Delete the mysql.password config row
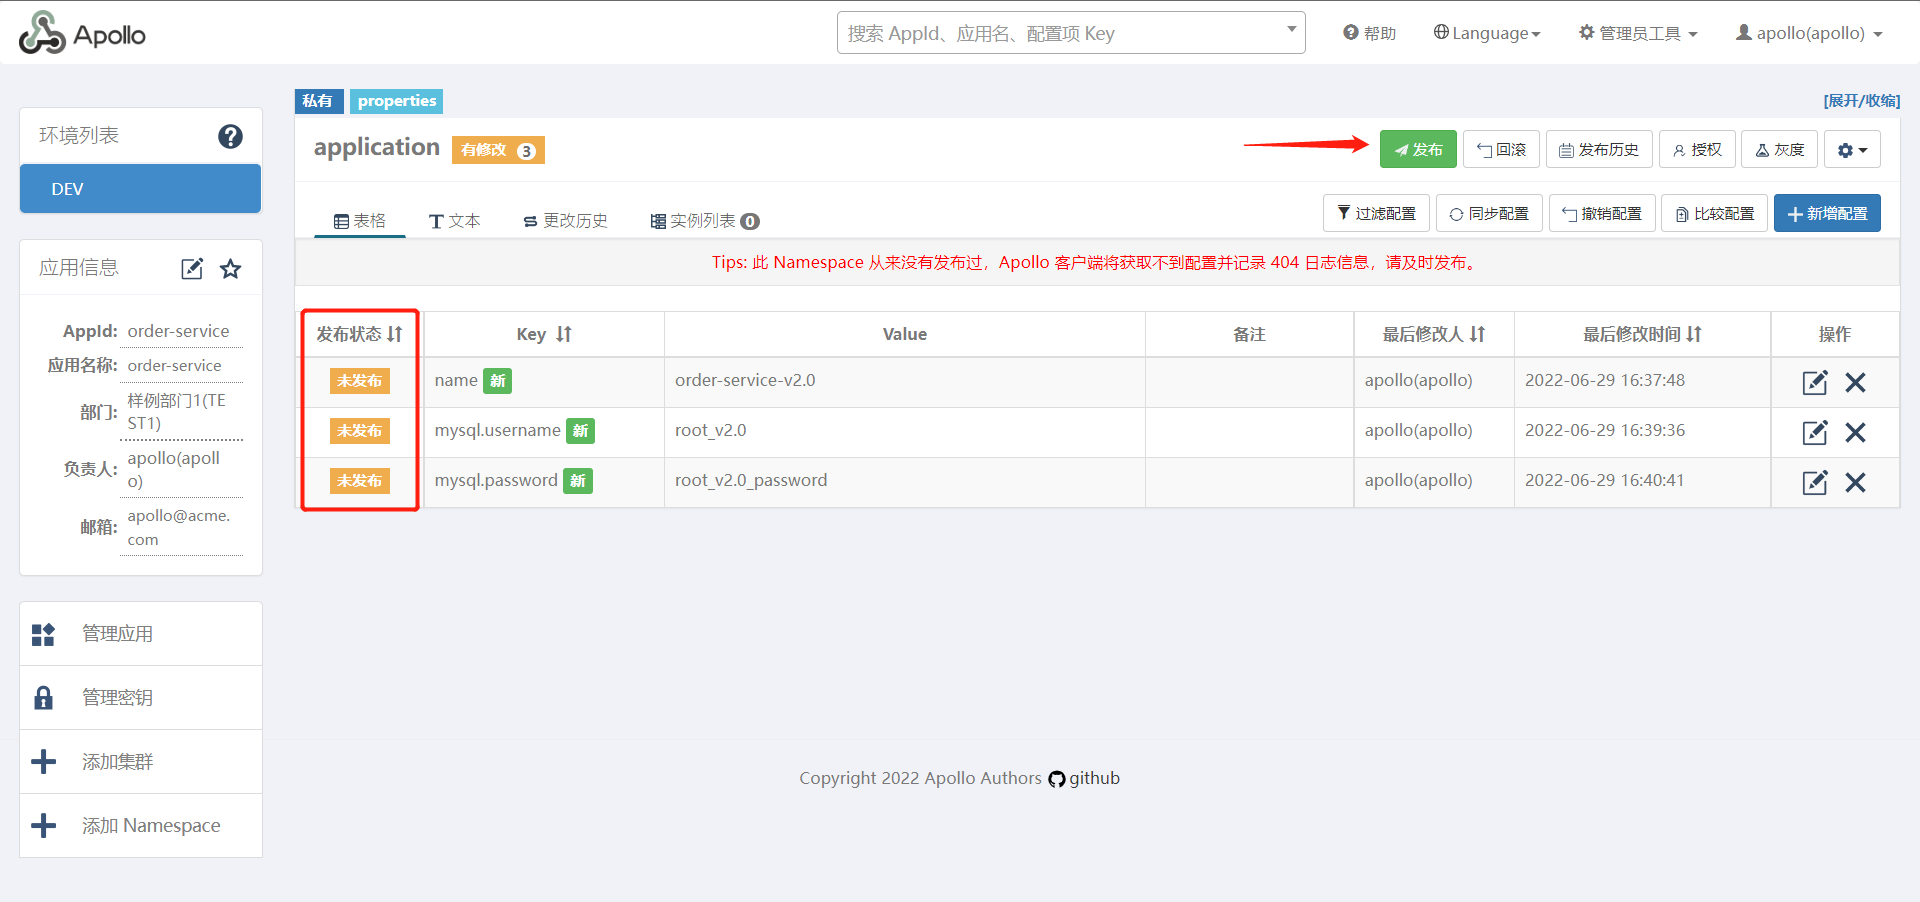 1855,482
